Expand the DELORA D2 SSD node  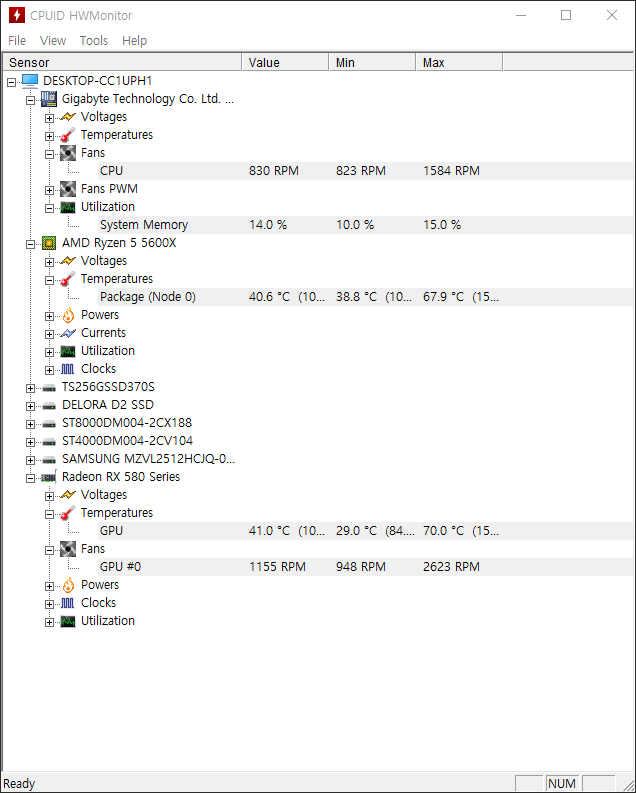(x=30, y=406)
